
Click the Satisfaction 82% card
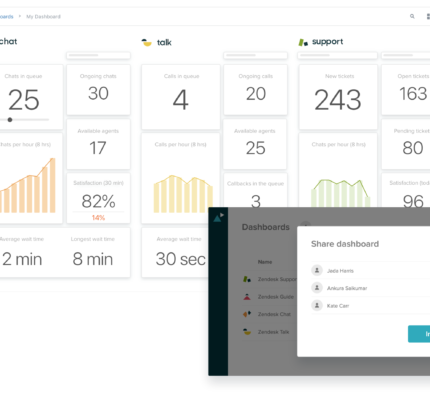click(x=98, y=198)
